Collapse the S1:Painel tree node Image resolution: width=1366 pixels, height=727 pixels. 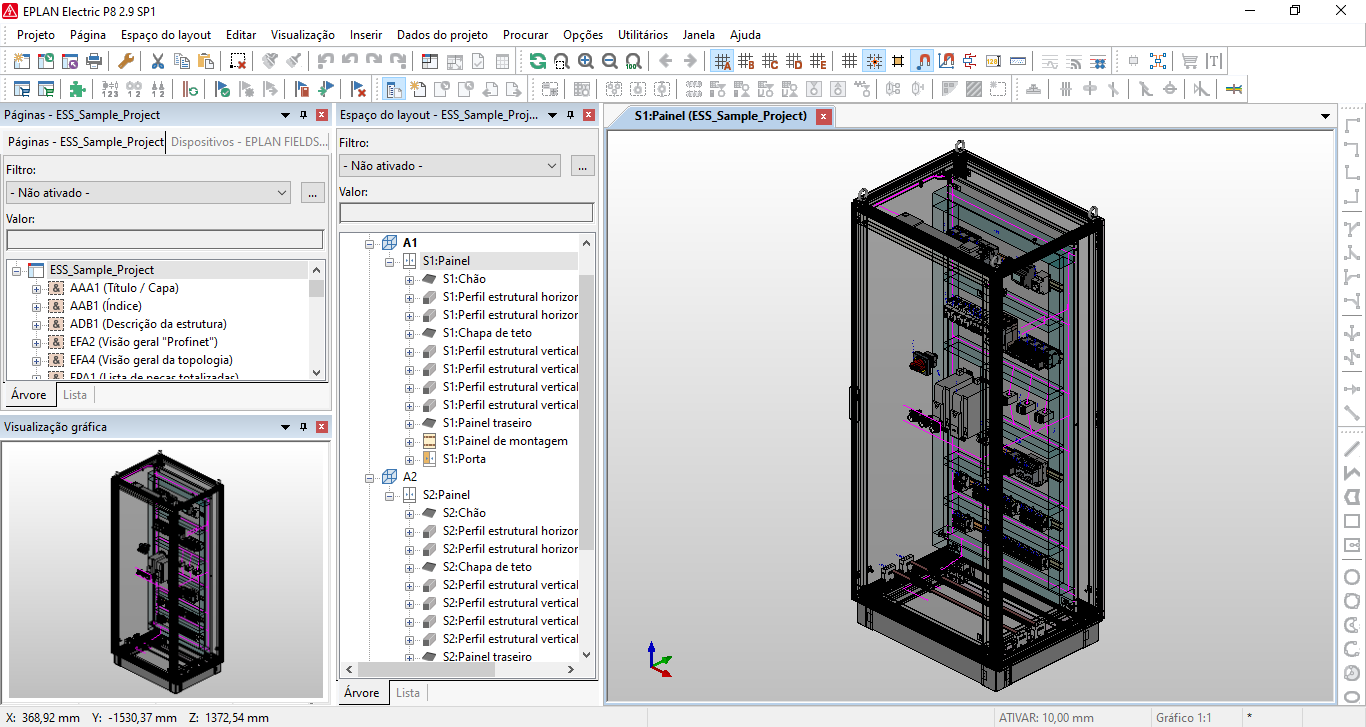[390, 261]
